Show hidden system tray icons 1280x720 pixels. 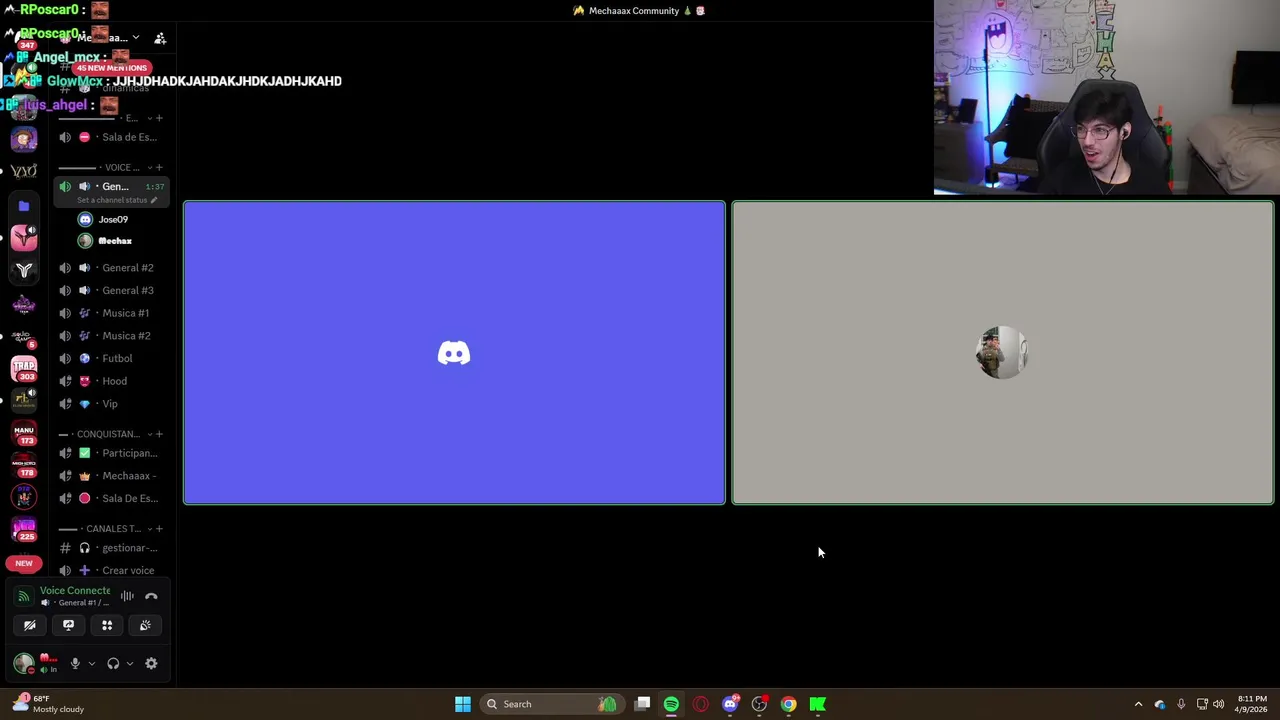1138,704
